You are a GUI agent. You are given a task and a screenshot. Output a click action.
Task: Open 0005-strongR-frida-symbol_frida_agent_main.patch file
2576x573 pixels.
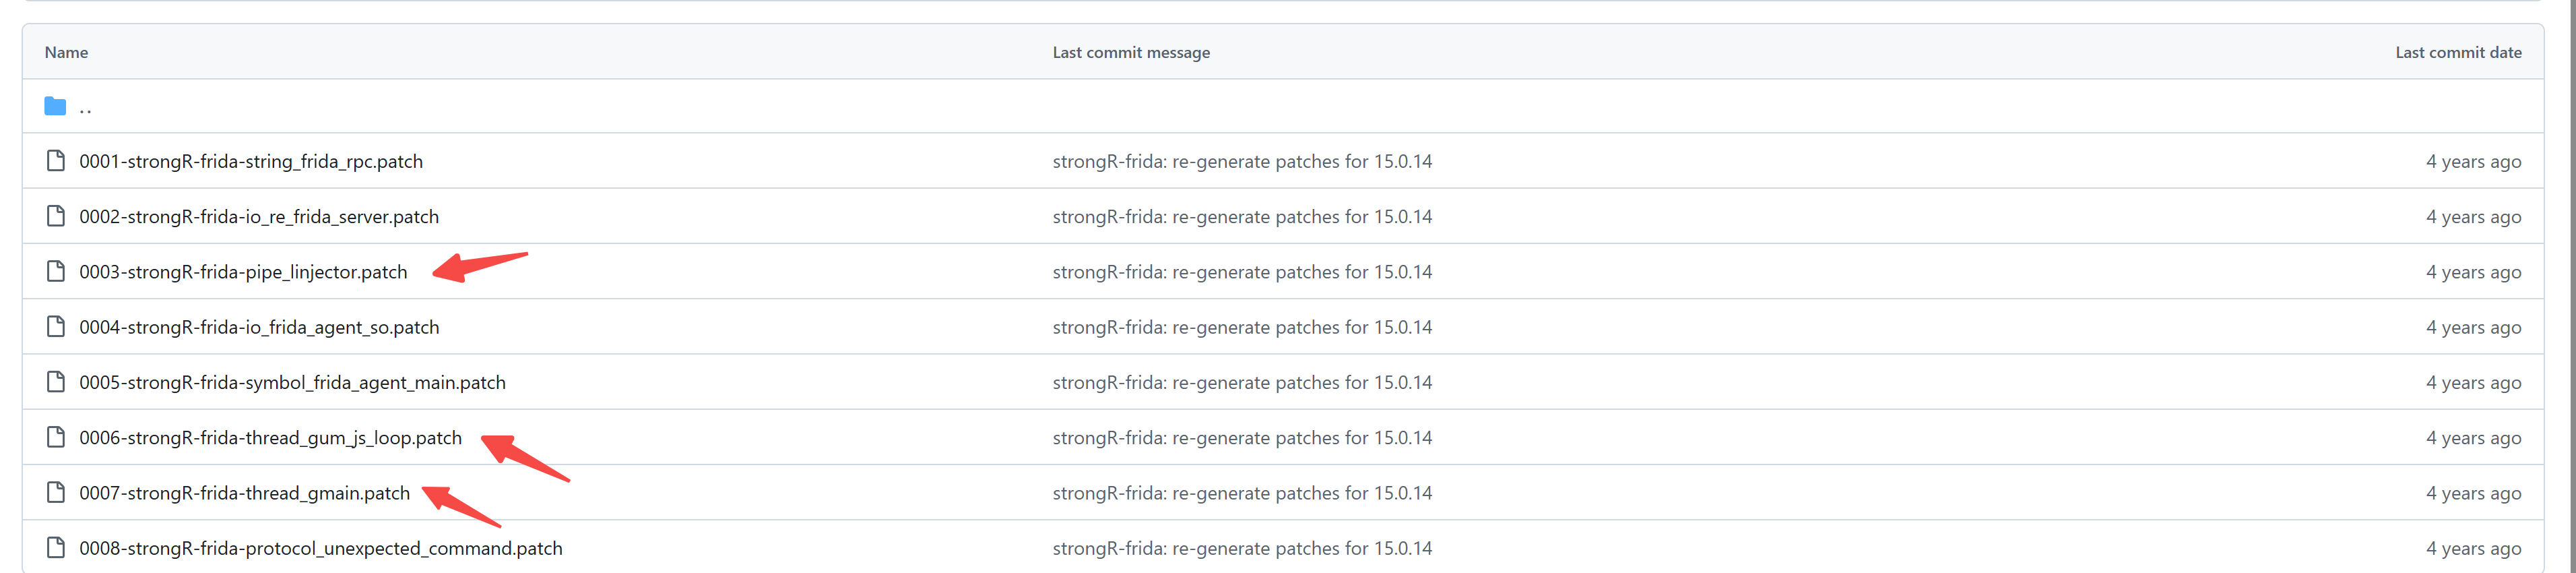[x=292, y=383]
